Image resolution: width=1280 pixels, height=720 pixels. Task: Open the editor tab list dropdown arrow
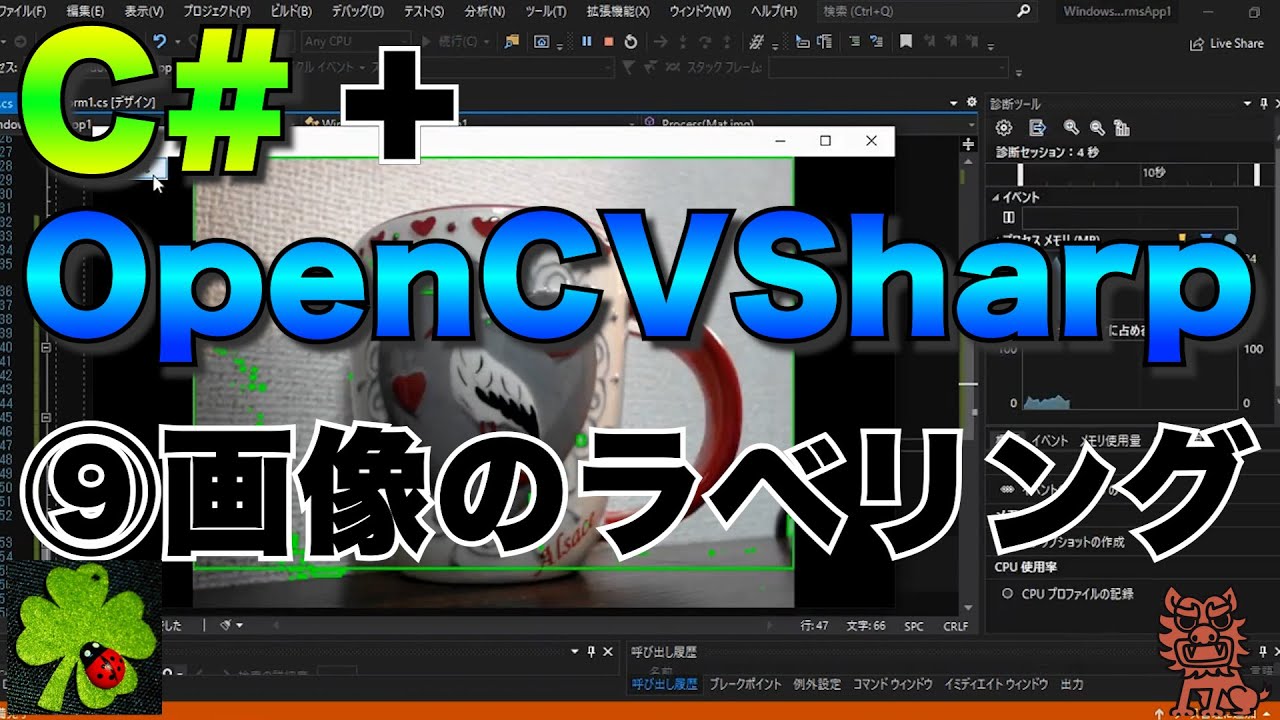(x=952, y=103)
